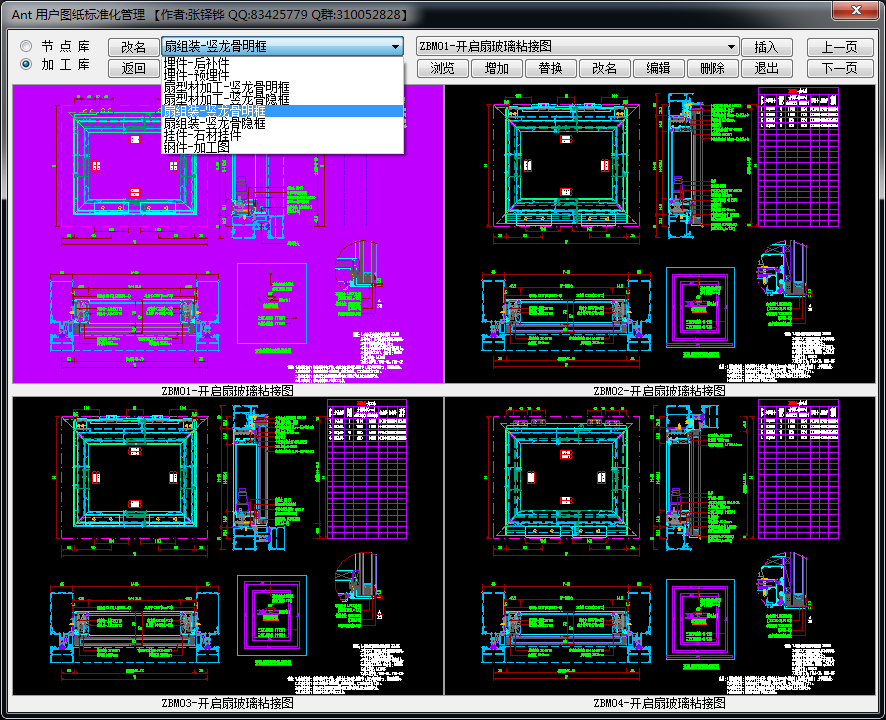Open the 编辑 function
Viewport: 886px width, 720px height.
[x=658, y=68]
